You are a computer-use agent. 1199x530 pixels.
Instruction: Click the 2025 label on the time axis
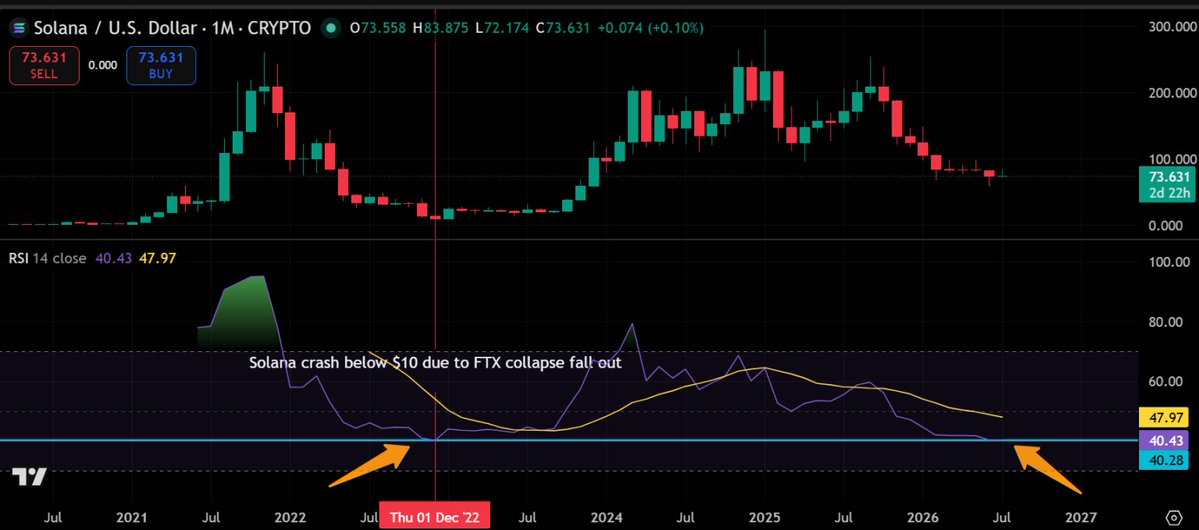[x=765, y=518]
